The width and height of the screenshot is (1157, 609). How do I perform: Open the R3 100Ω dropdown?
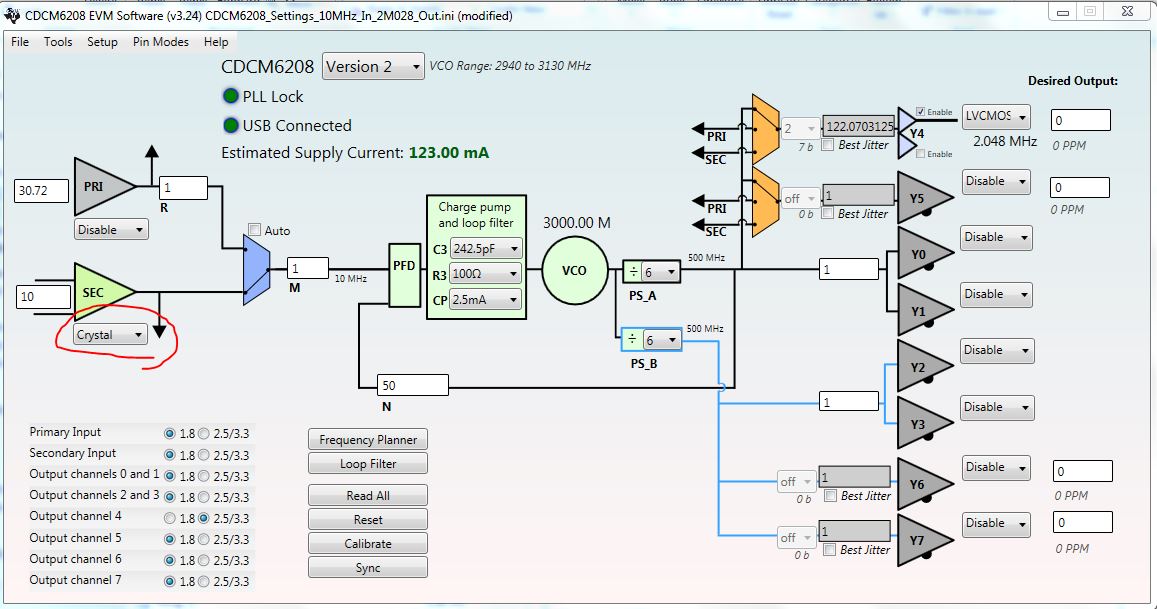486,274
